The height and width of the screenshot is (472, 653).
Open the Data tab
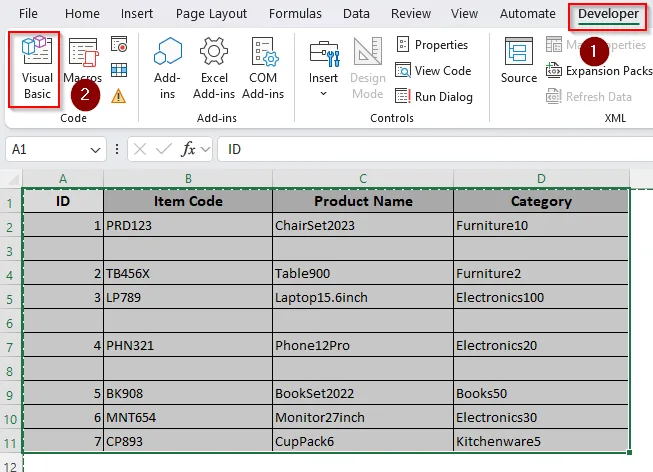click(356, 14)
